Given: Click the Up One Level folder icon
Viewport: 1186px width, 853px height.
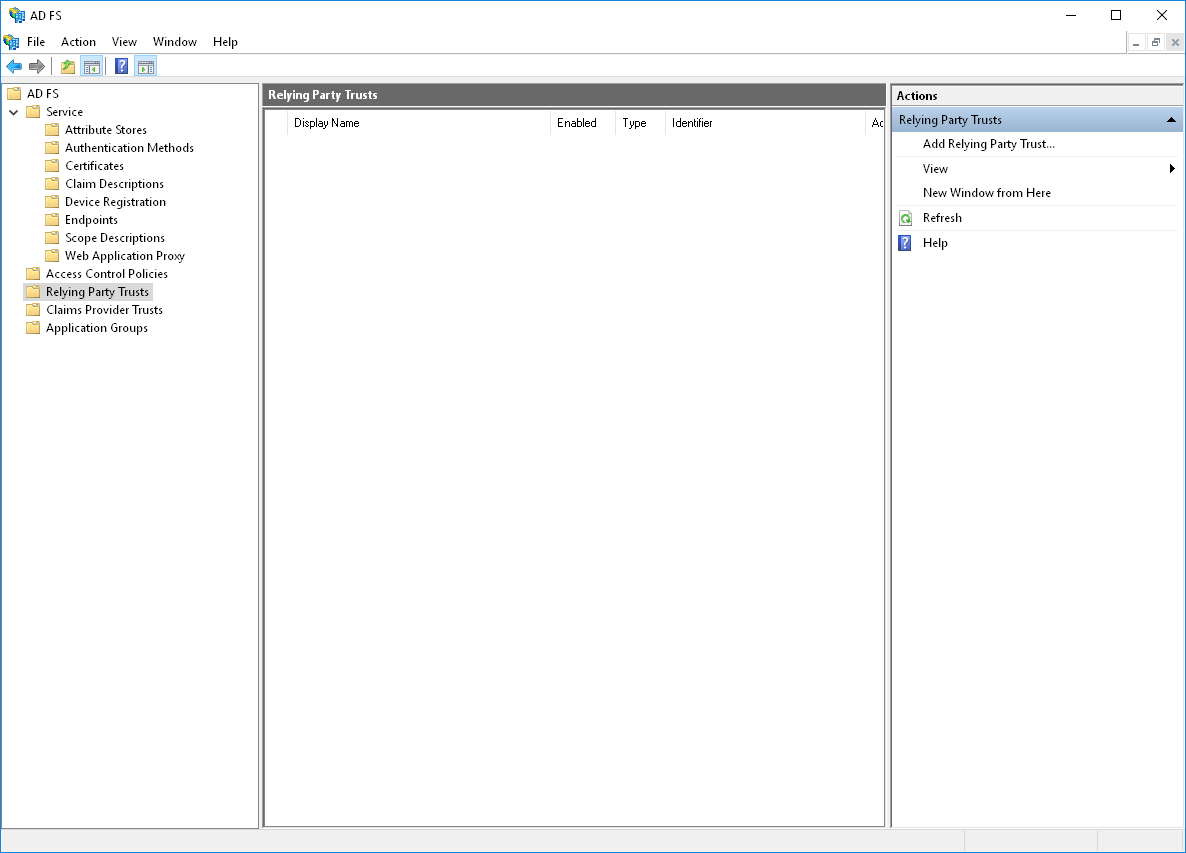Looking at the screenshot, I should [68, 67].
